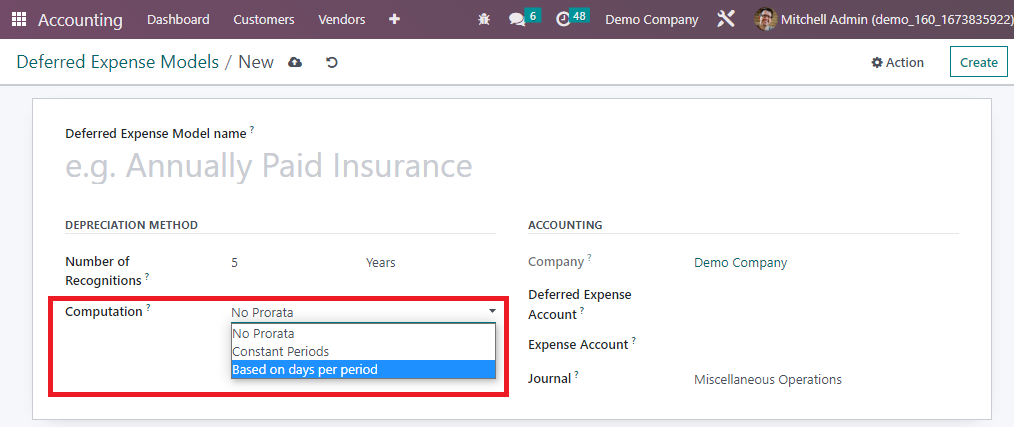Image resolution: width=1014 pixels, height=427 pixels.
Task: Click the plus icon in the navbar
Action: coord(394,19)
